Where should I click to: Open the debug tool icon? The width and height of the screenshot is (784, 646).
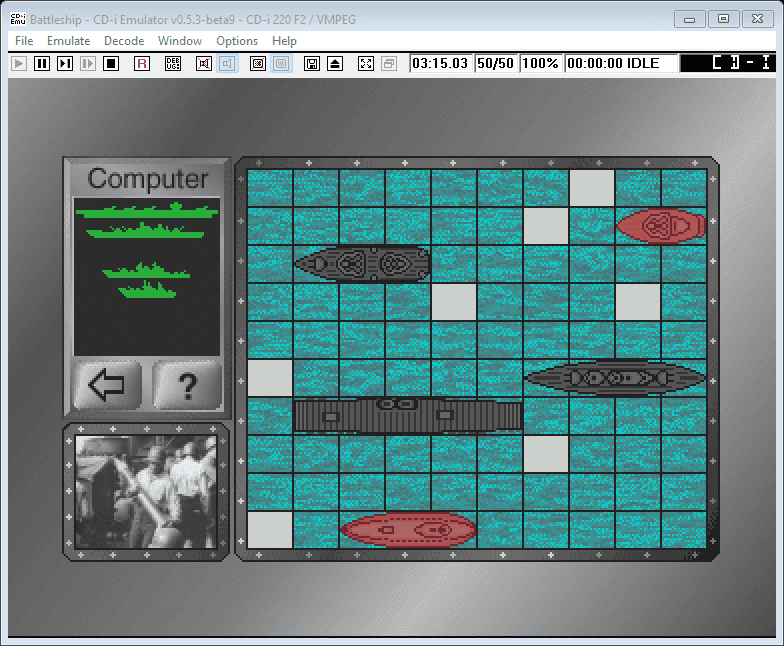173,63
